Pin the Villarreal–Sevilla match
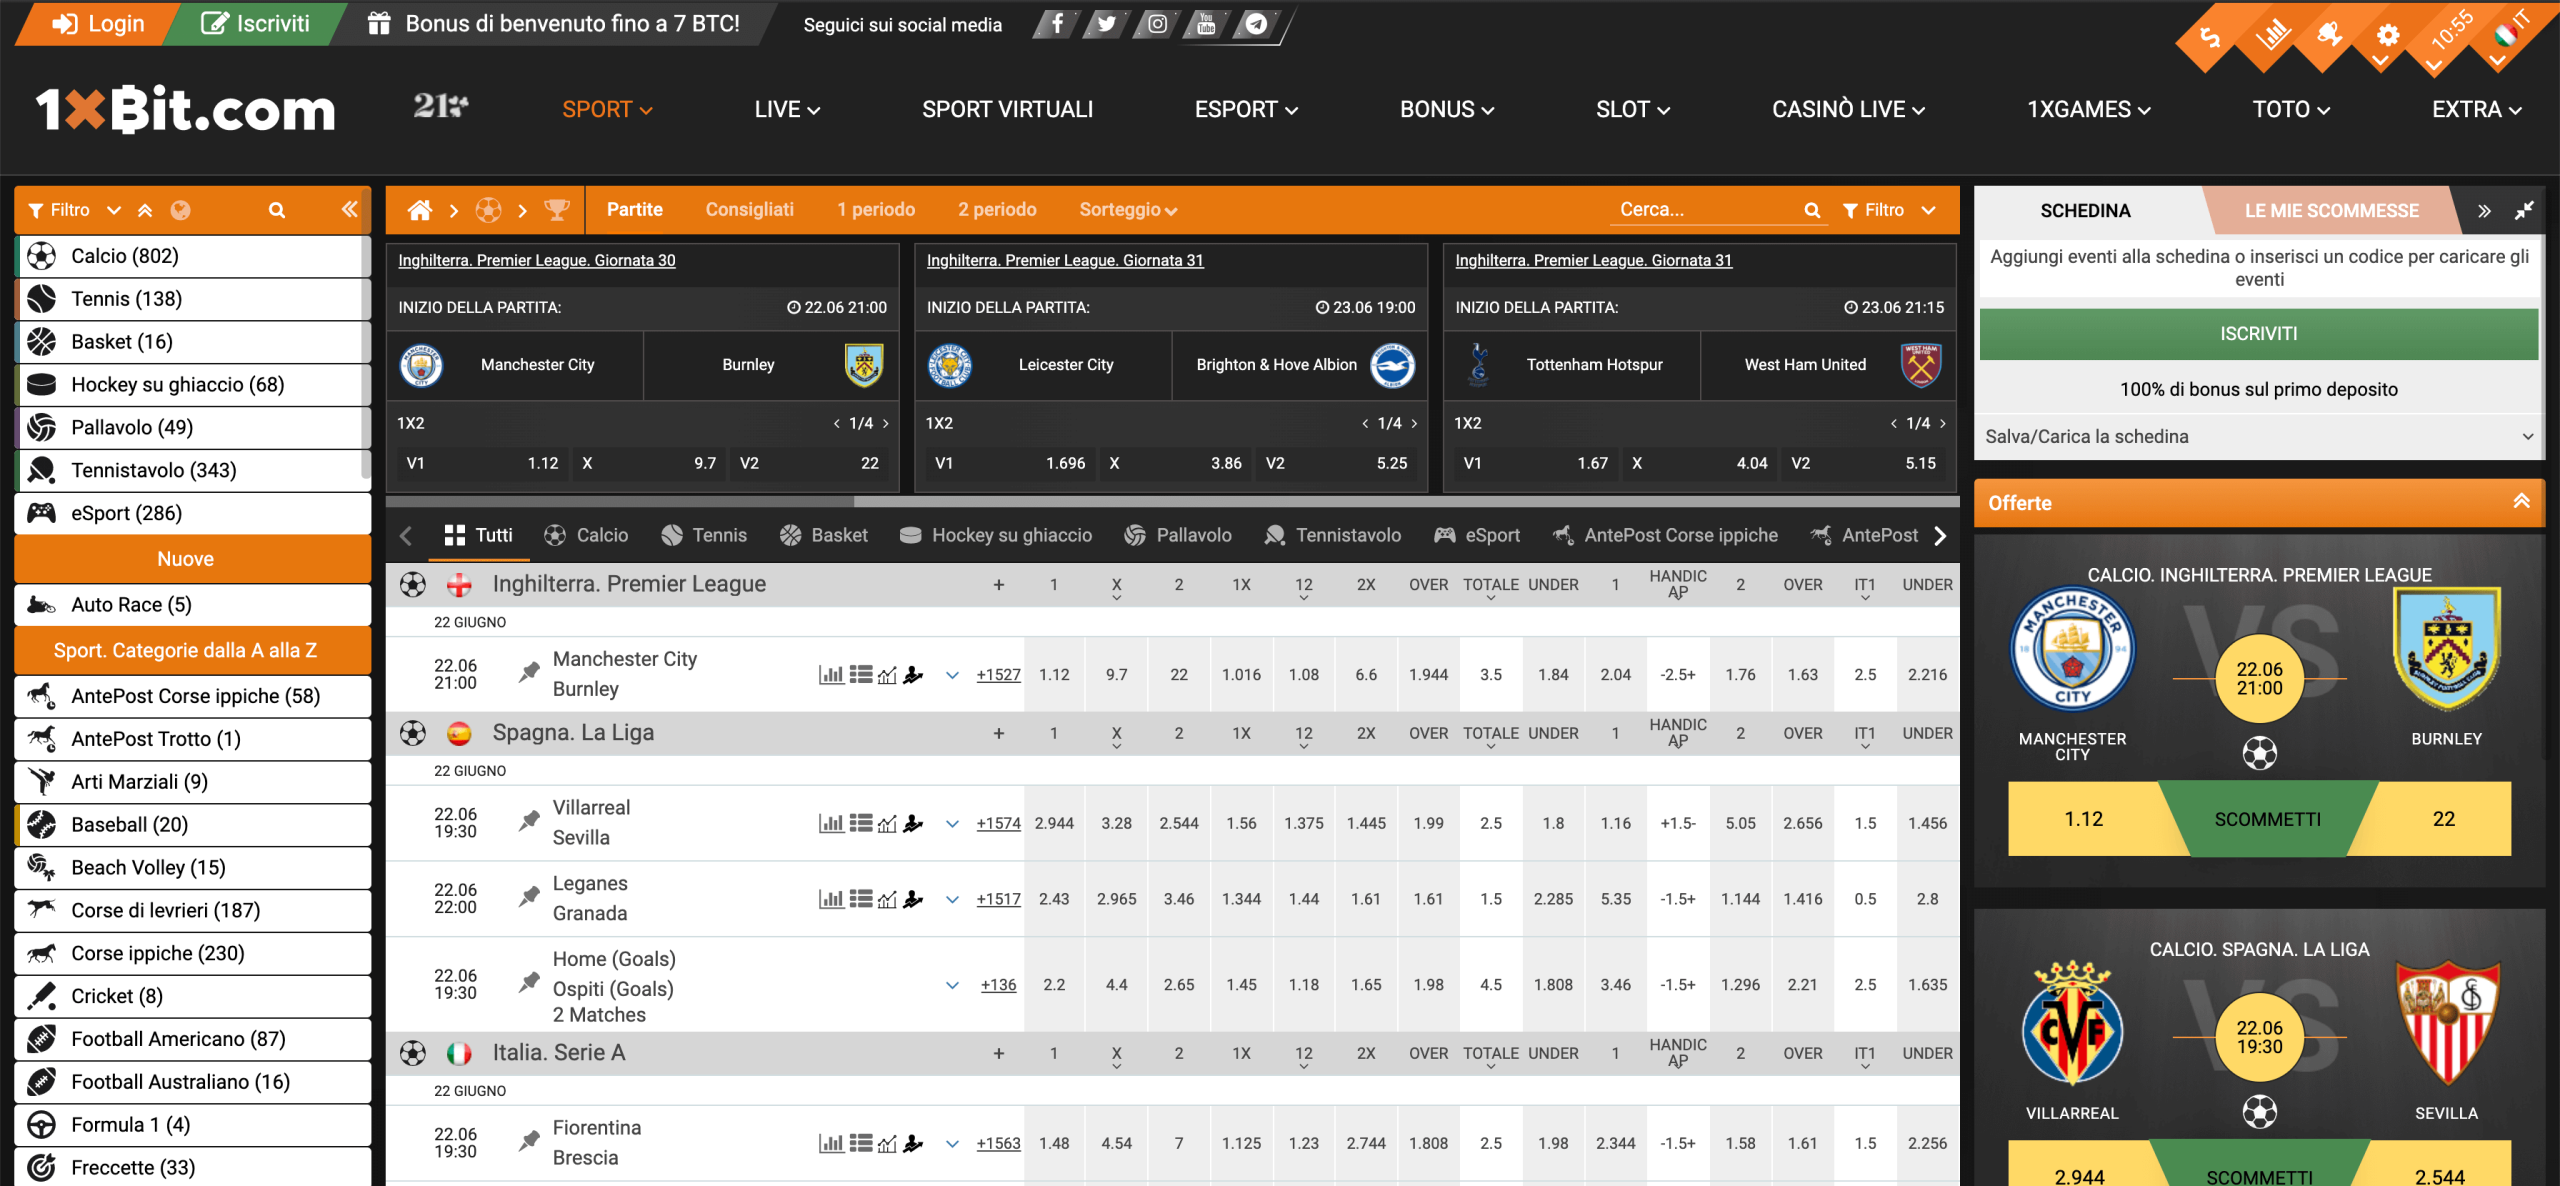Screen dimensions: 2560x1186 [529, 822]
